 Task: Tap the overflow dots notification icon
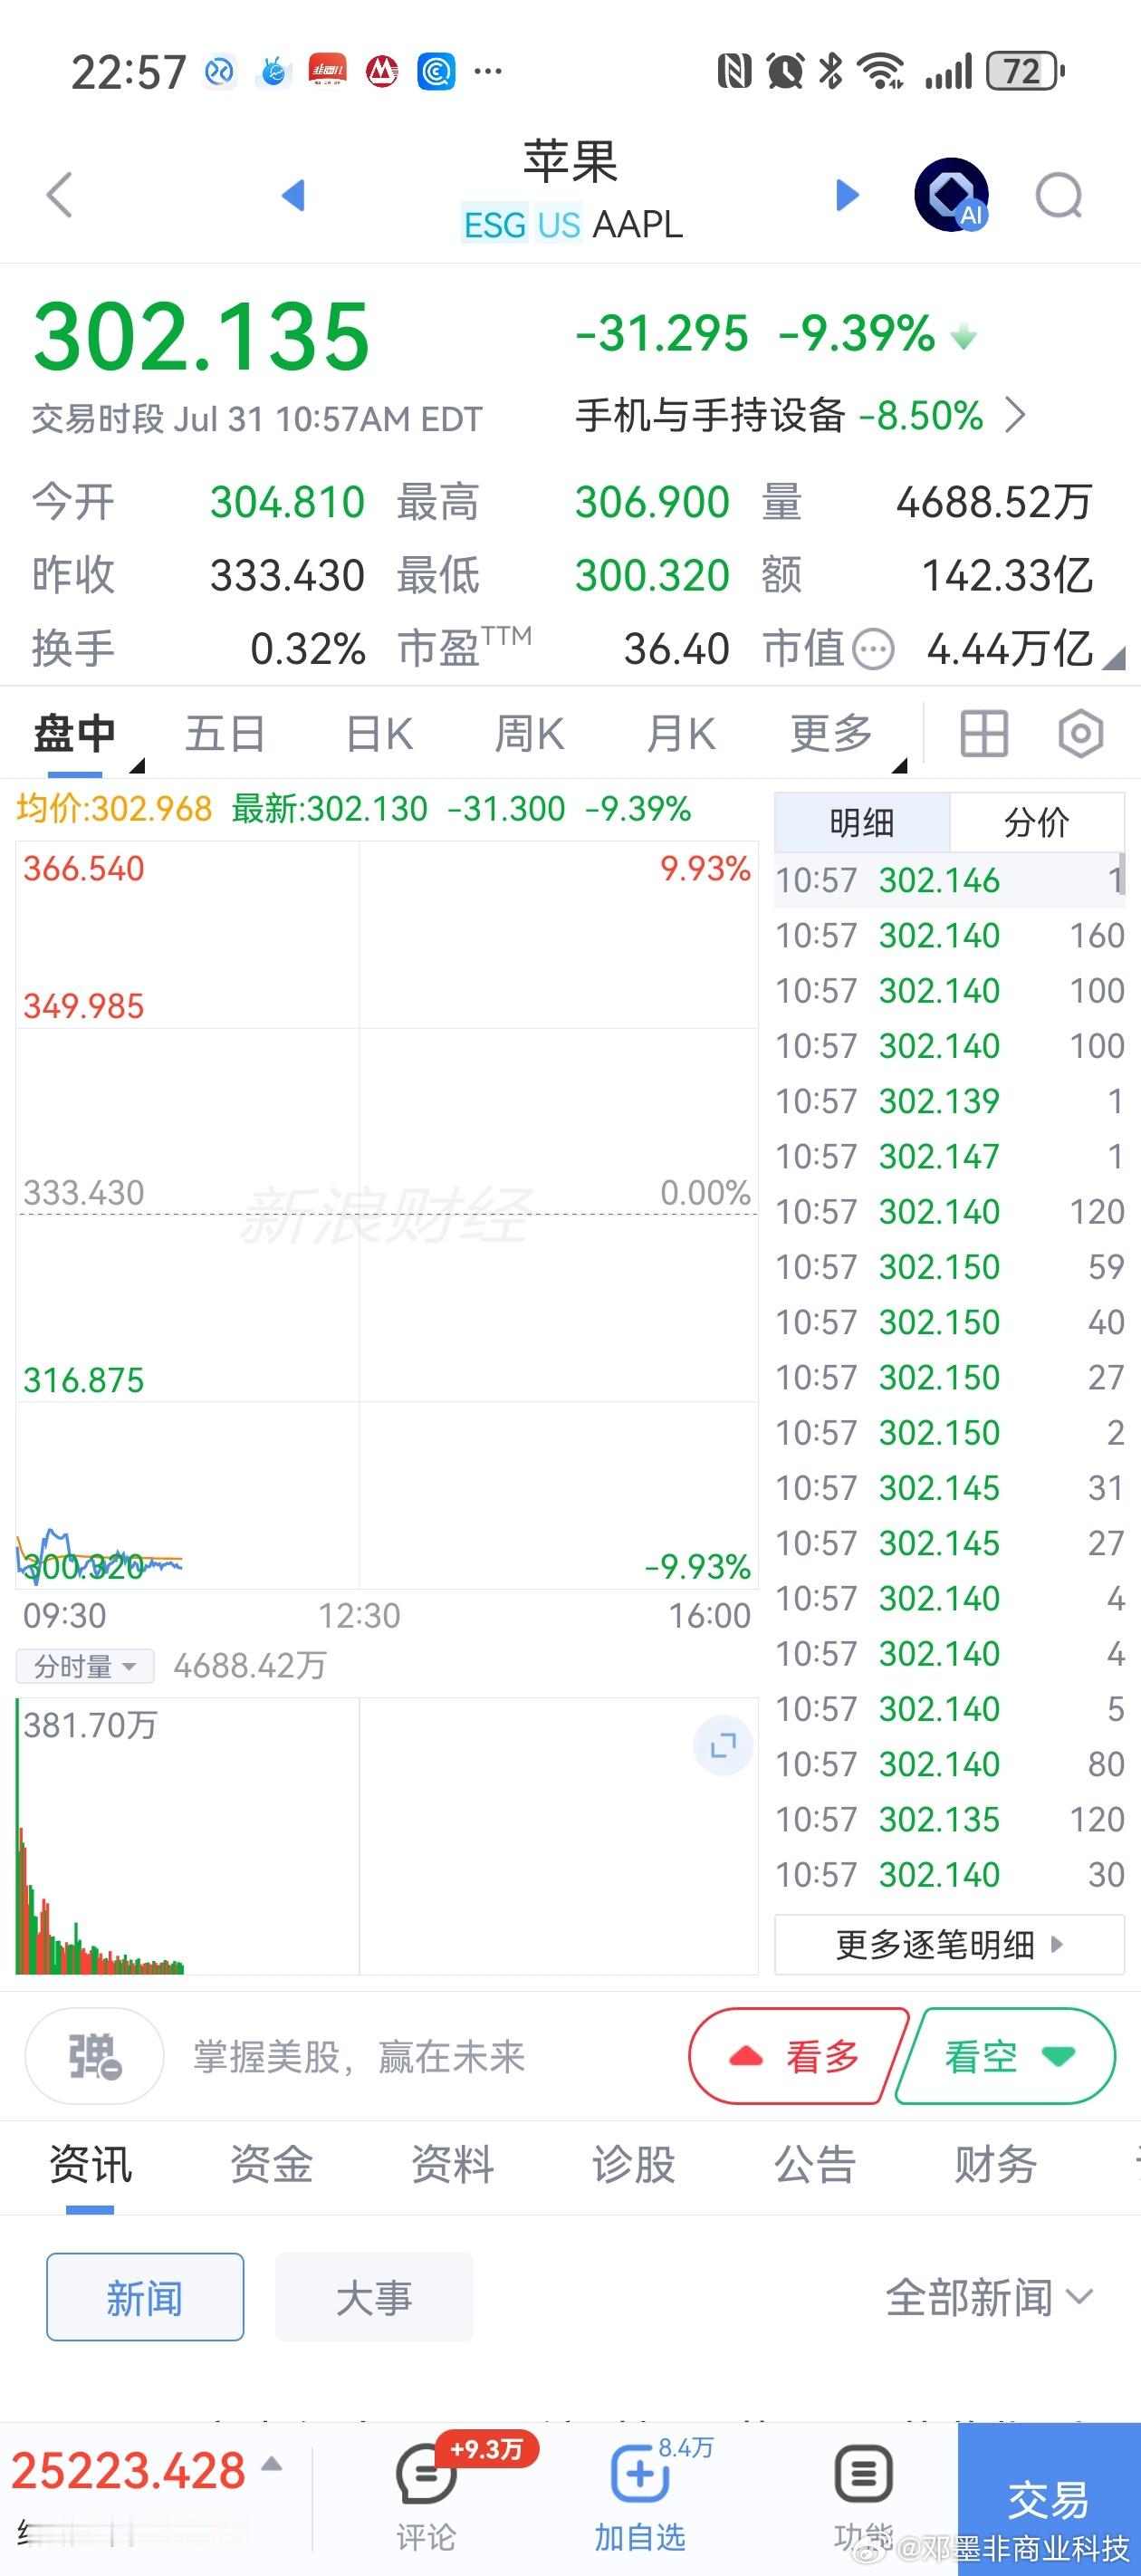coord(488,71)
